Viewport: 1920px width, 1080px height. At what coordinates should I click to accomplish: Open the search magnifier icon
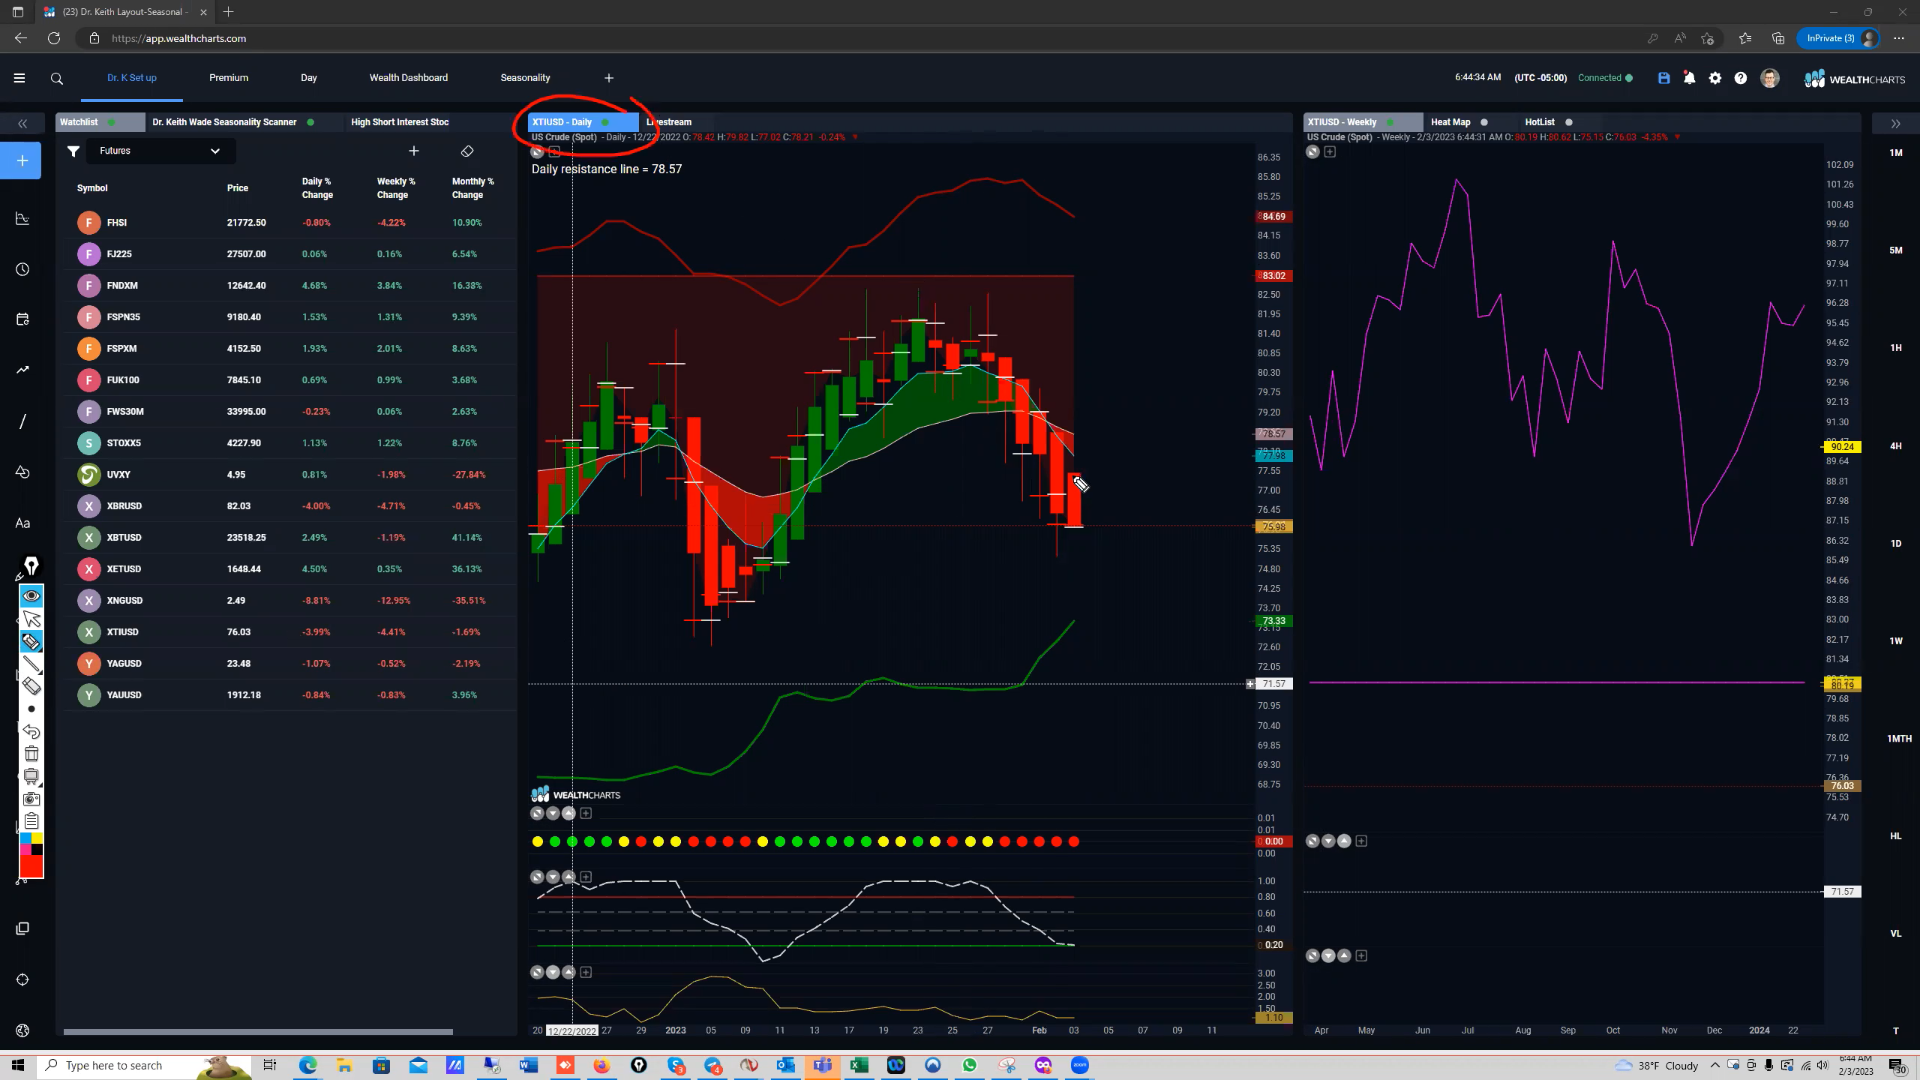(57, 78)
